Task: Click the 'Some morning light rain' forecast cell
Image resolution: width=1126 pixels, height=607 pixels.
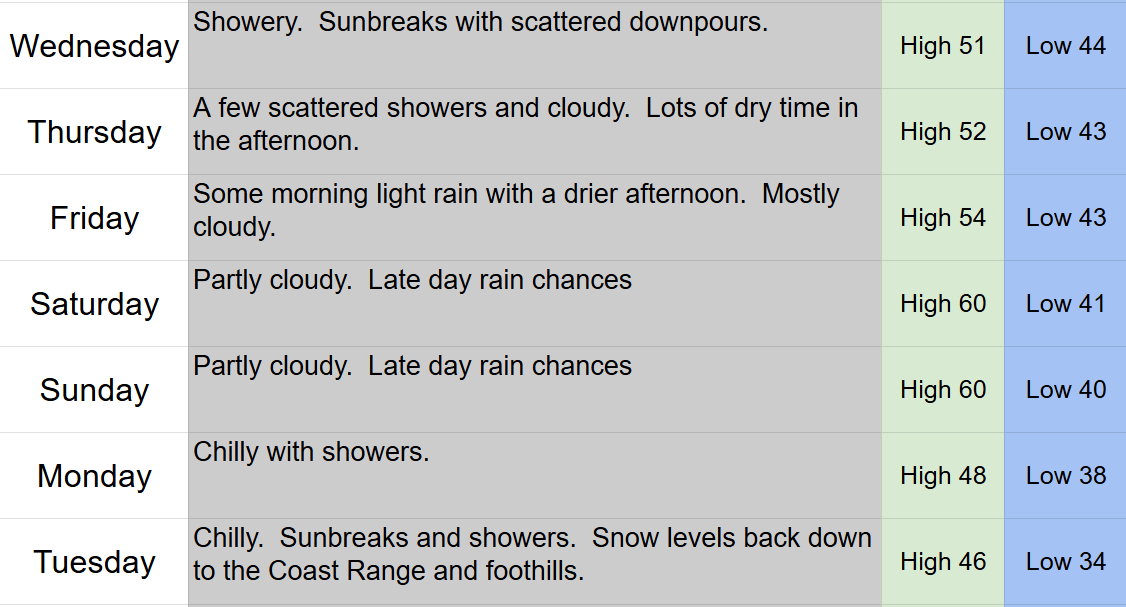Action: click(535, 218)
